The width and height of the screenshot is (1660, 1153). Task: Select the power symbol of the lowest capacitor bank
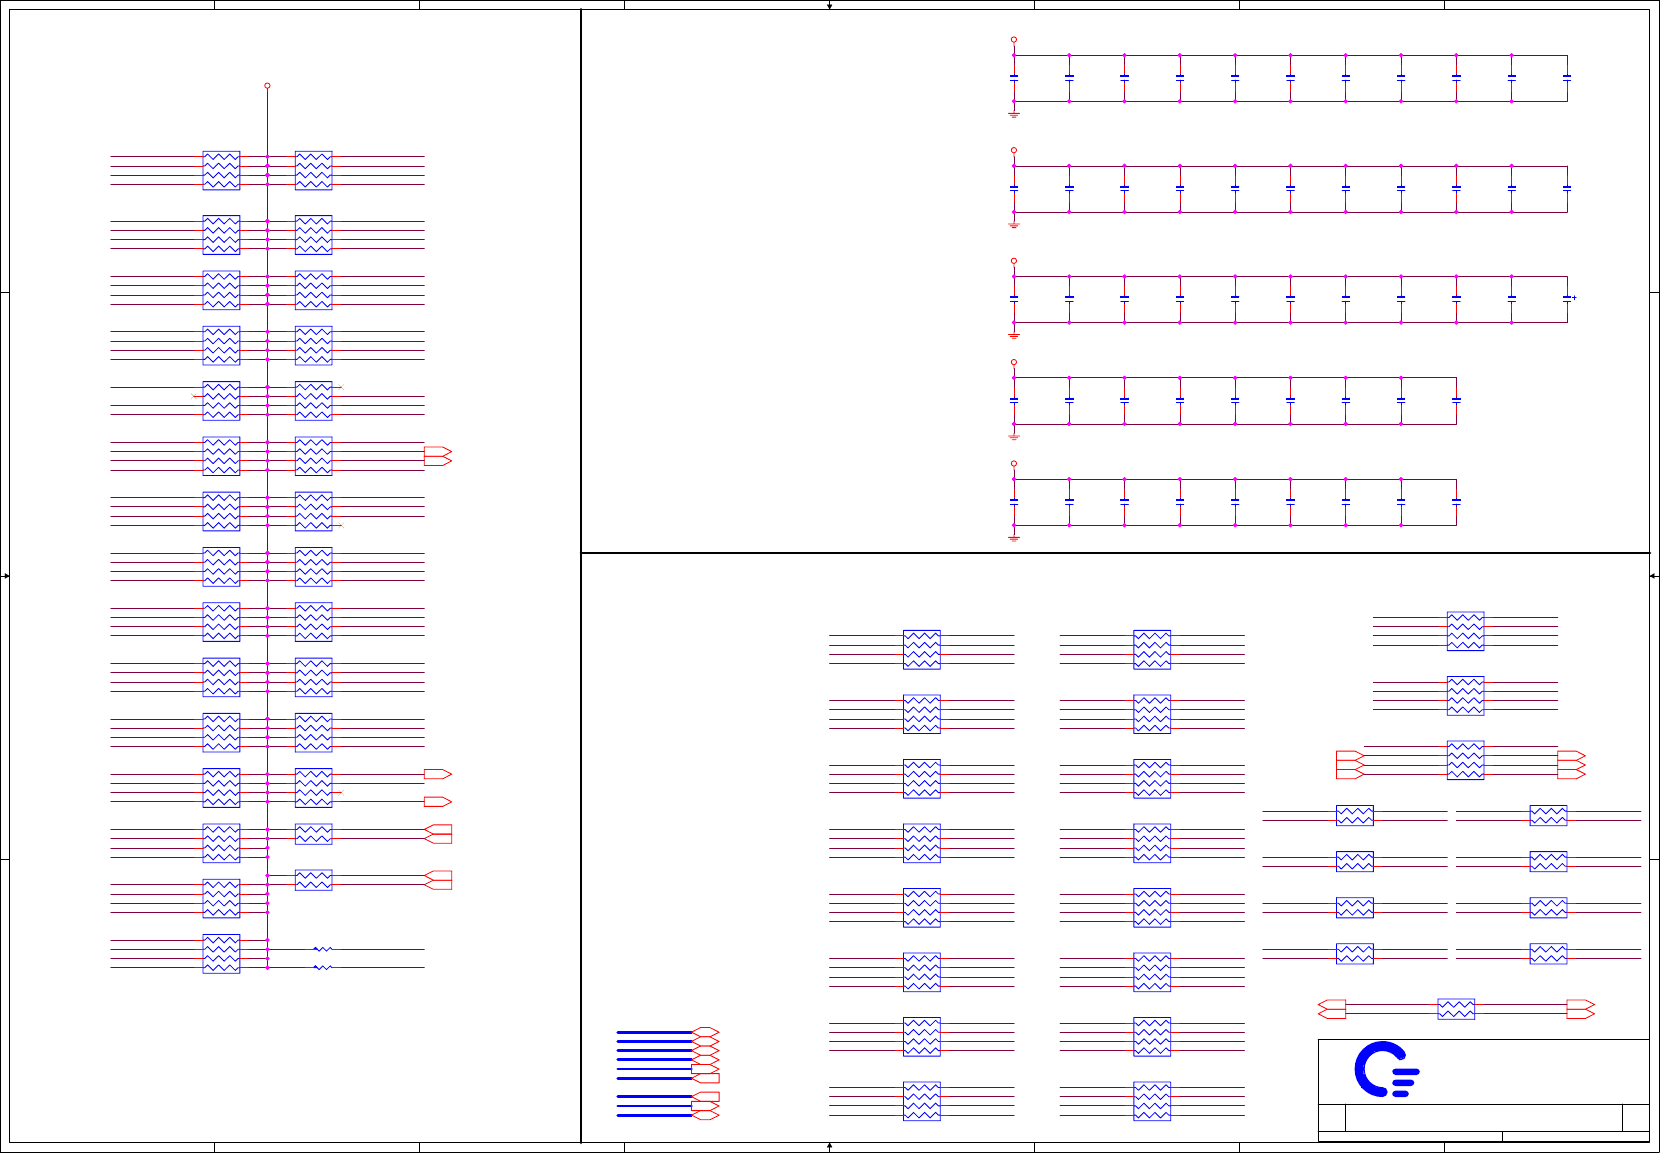1014,464
